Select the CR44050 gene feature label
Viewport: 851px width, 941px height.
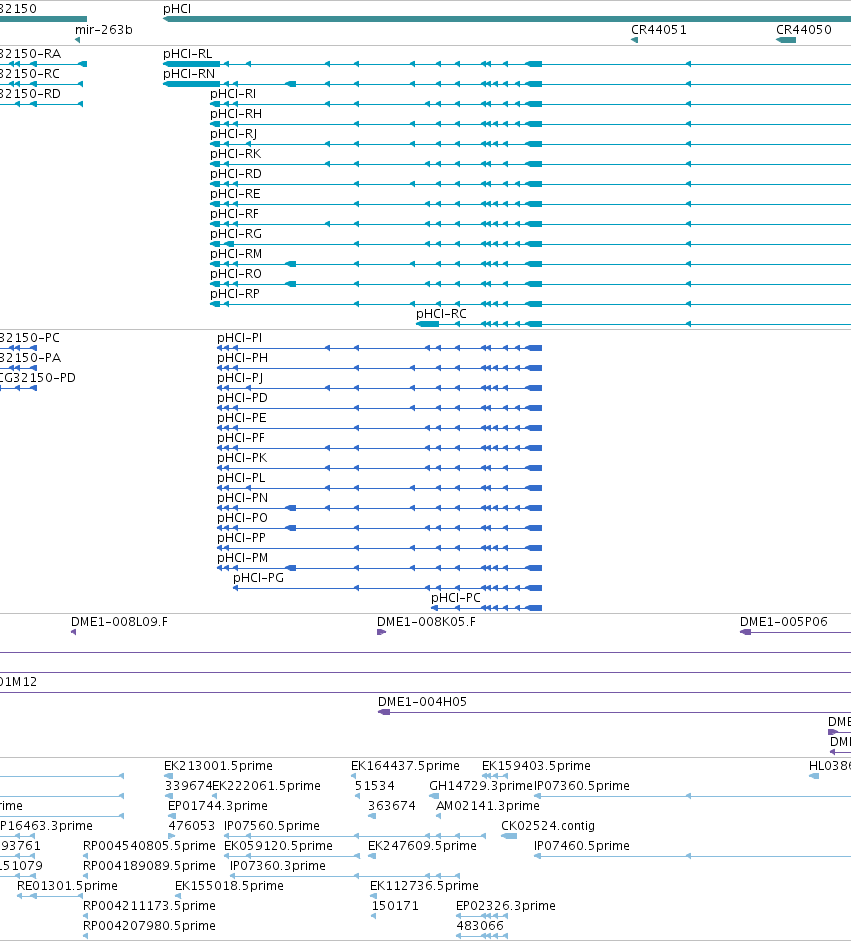(x=804, y=29)
